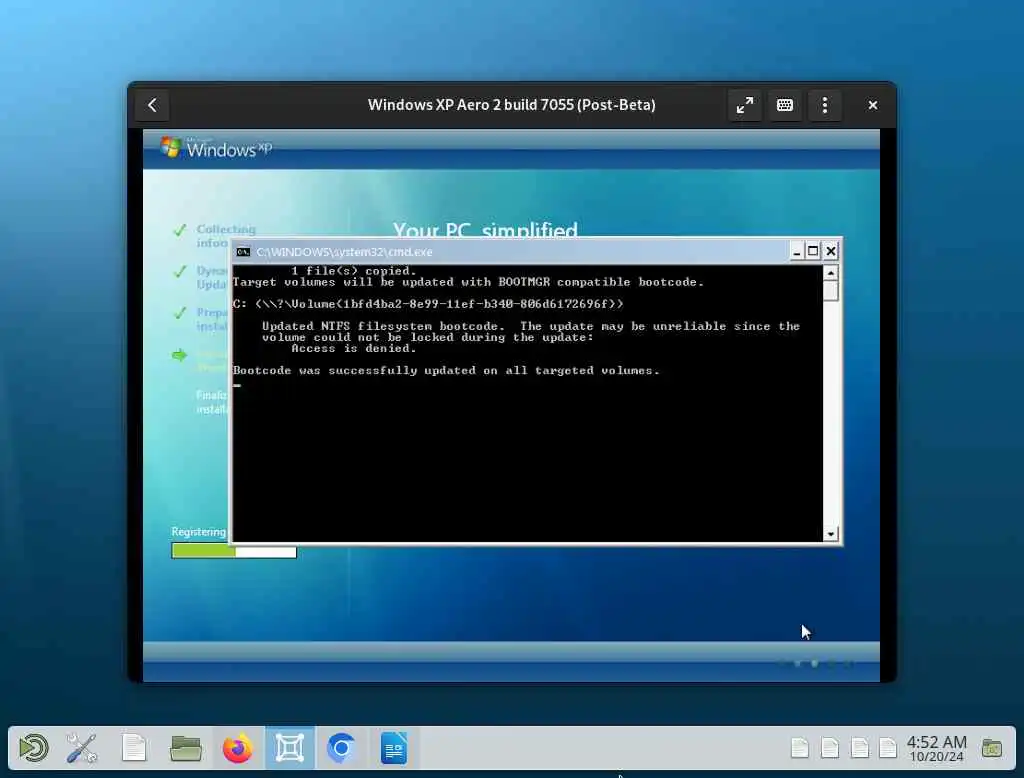Screen dimensions: 1024x778
Task: Click the 'Registering' status label
Action: tap(199, 532)
